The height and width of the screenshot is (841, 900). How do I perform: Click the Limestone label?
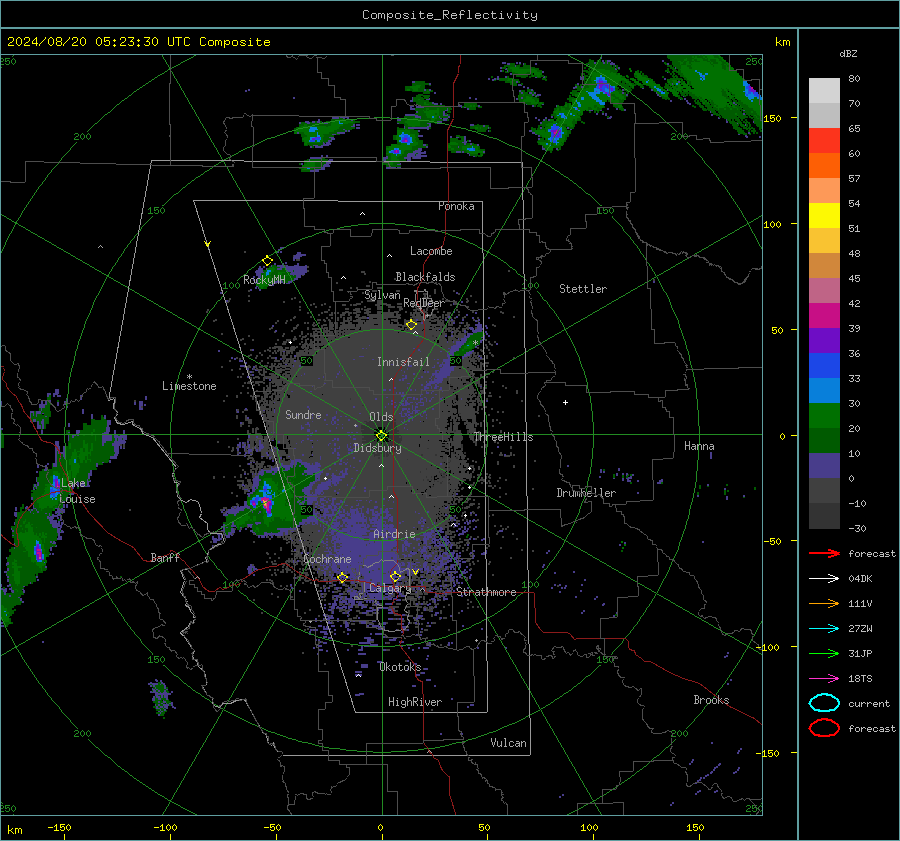(x=189, y=386)
